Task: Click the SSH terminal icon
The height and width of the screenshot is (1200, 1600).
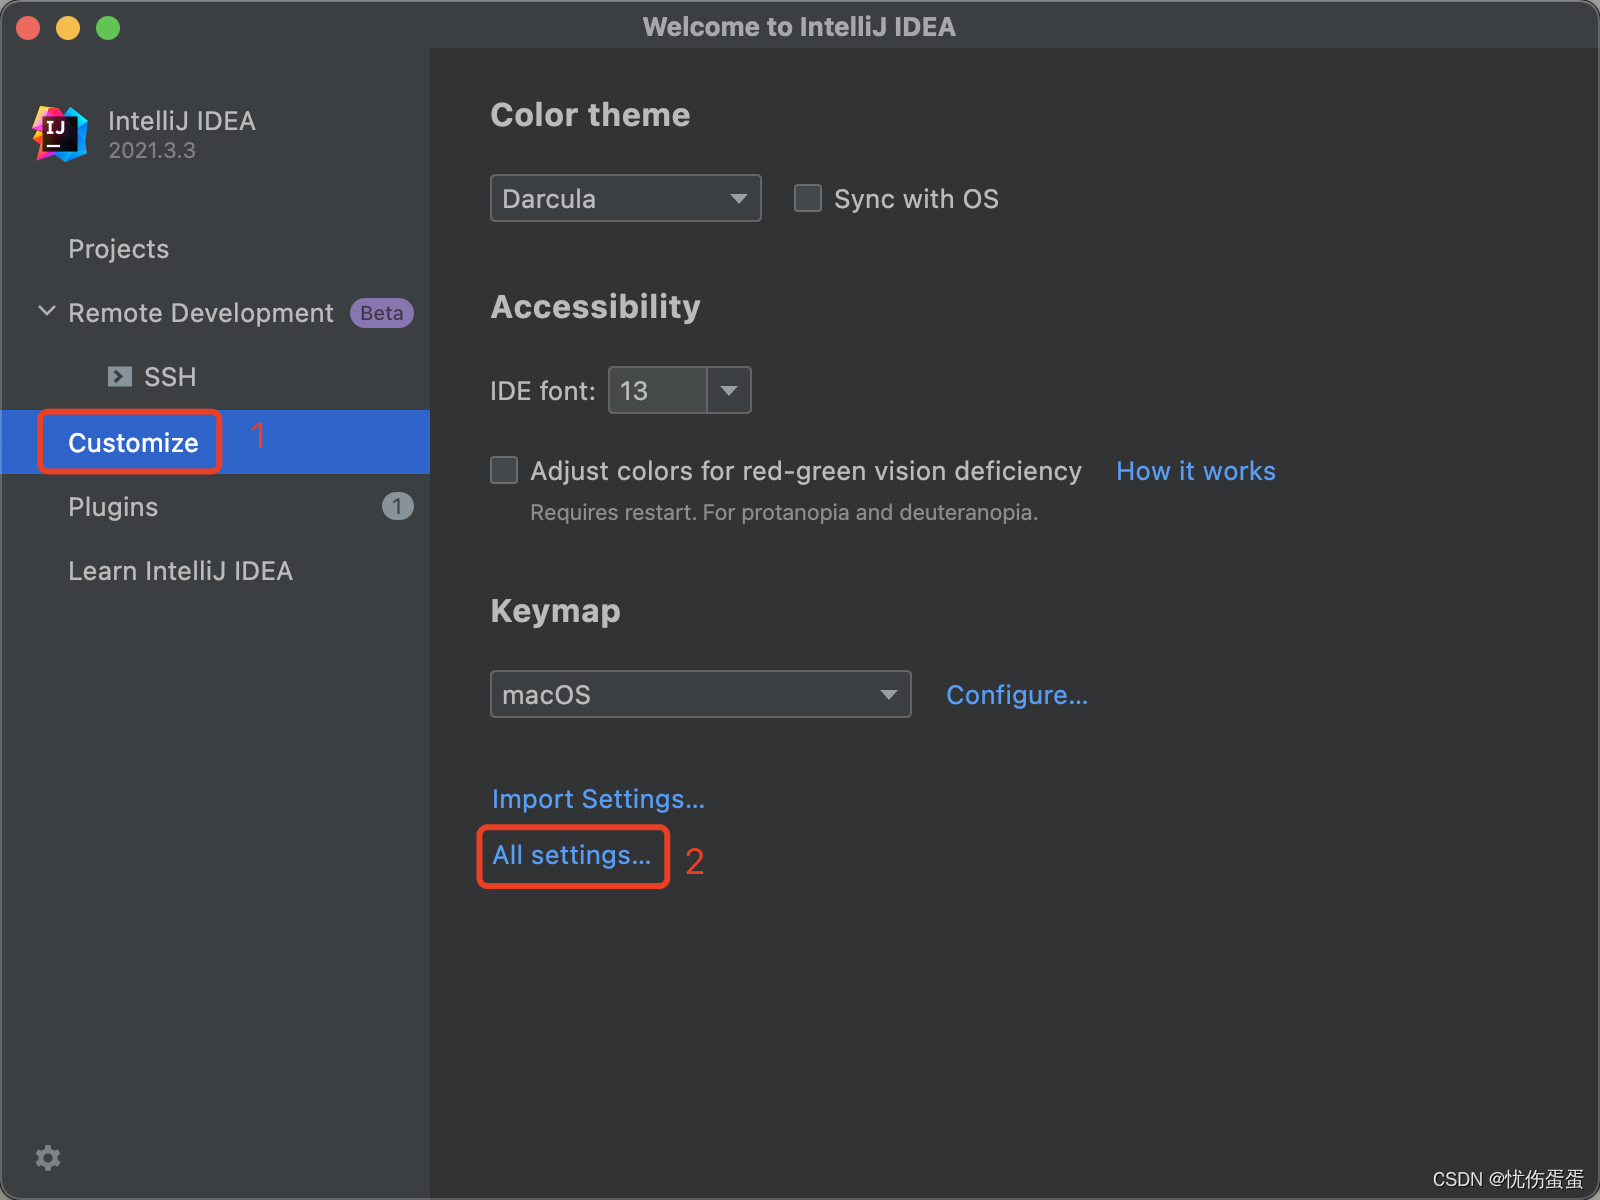Action: click(x=120, y=377)
